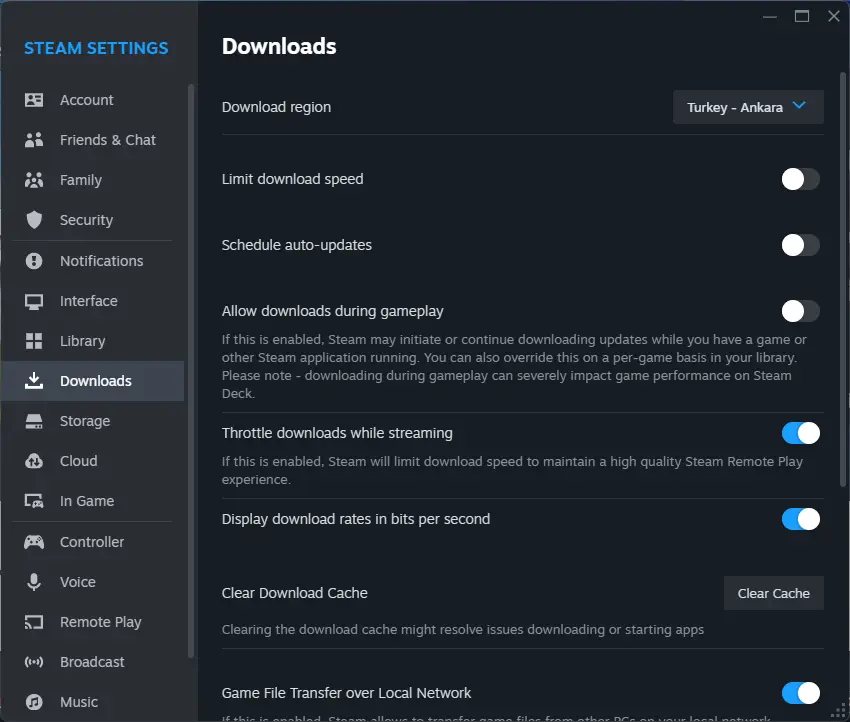Image resolution: width=850 pixels, height=722 pixels.
Task: Click the Friends & Chat people icon
Action: click(x=34, y=140)
